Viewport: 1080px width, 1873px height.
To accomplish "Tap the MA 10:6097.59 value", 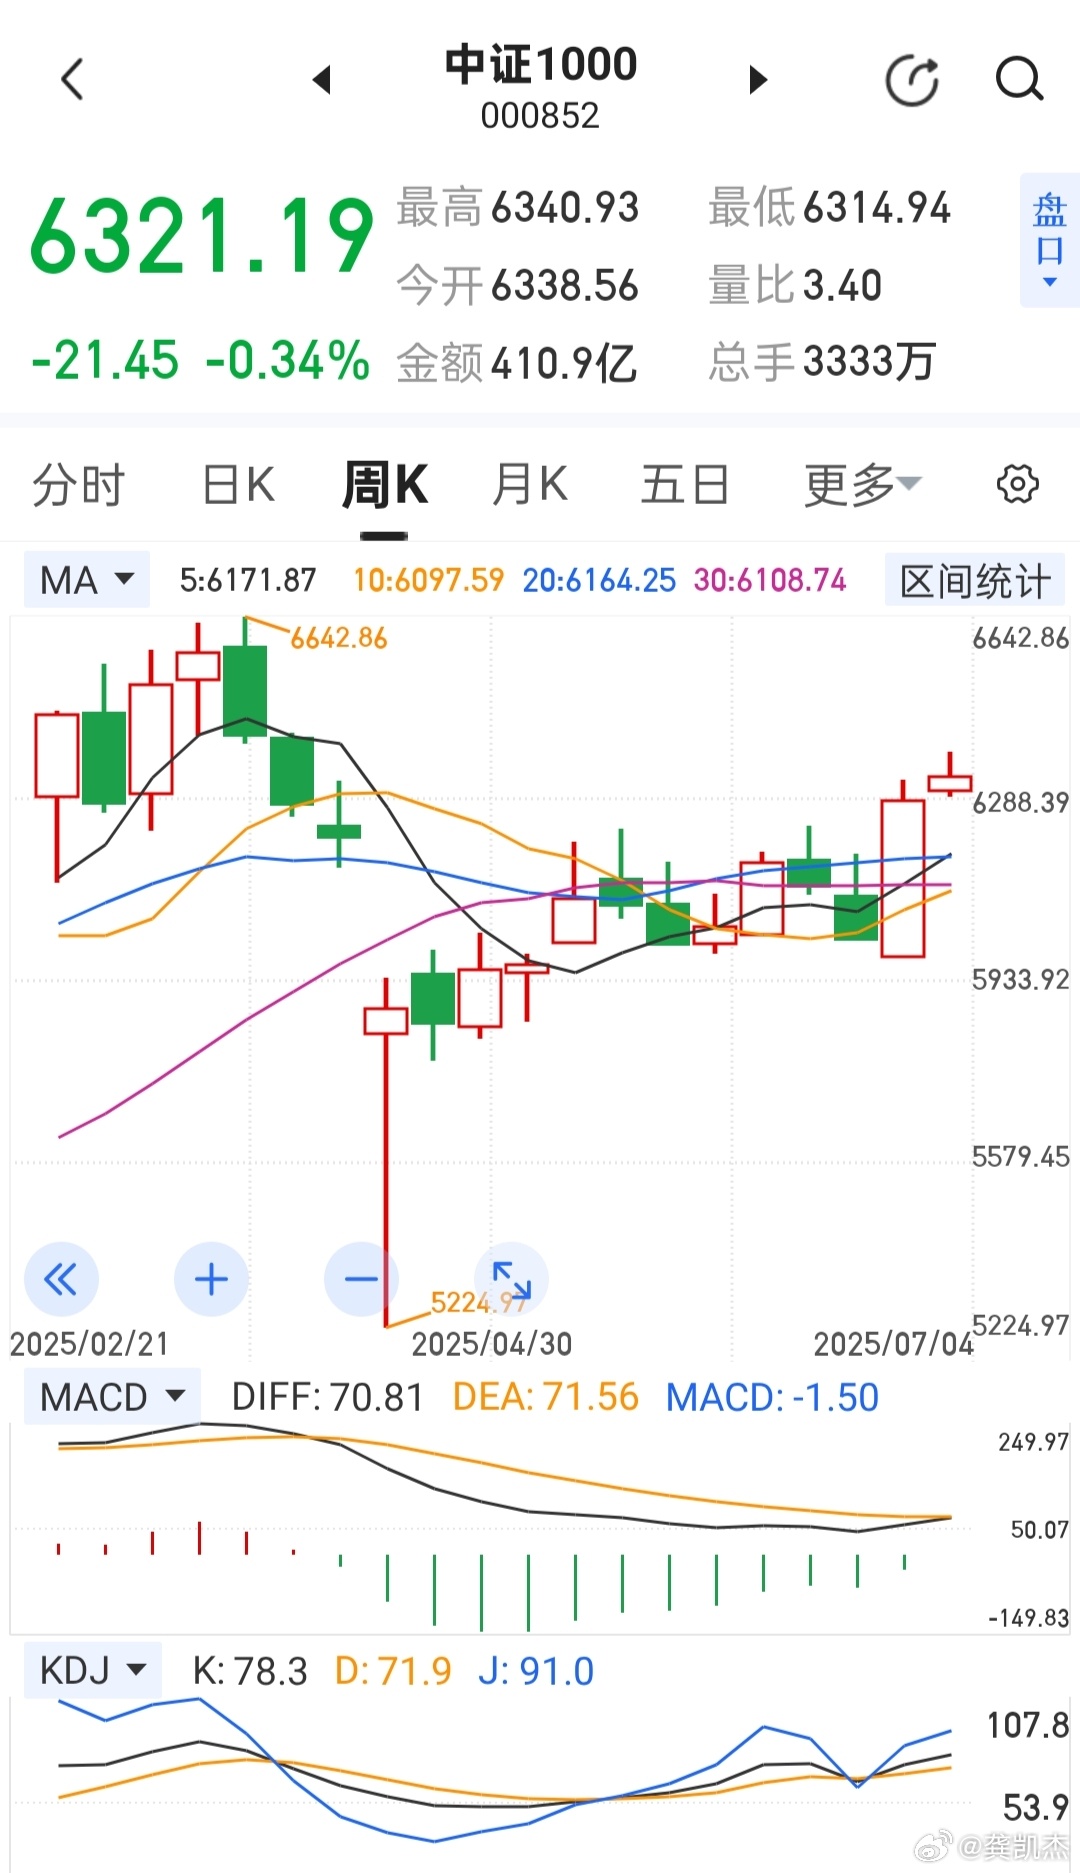I will click(x=429, y=580).
